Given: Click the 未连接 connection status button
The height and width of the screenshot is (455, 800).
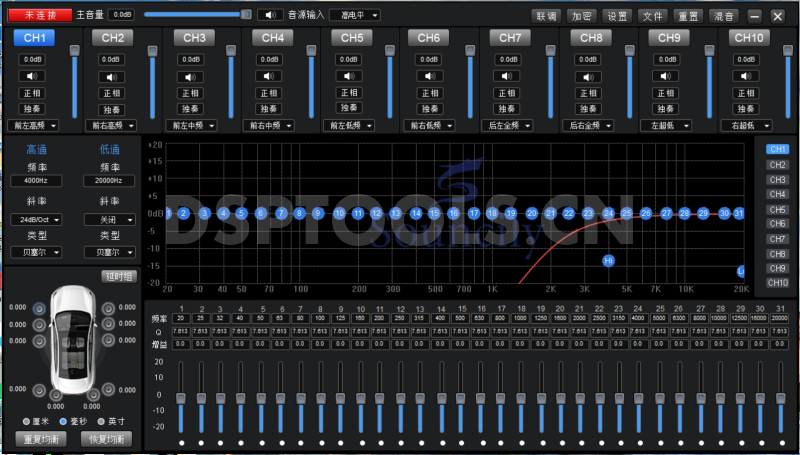Looking at the screenshot, I should click(x=40, y=15).
